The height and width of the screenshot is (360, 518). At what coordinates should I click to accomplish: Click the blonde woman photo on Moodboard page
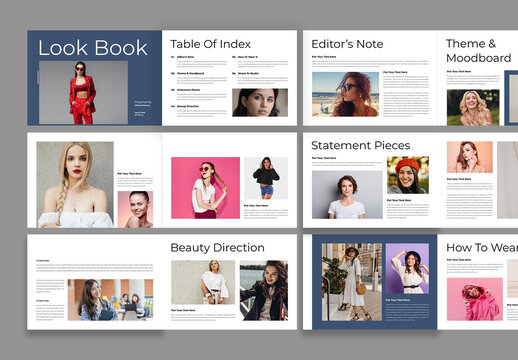click(473, 107)
